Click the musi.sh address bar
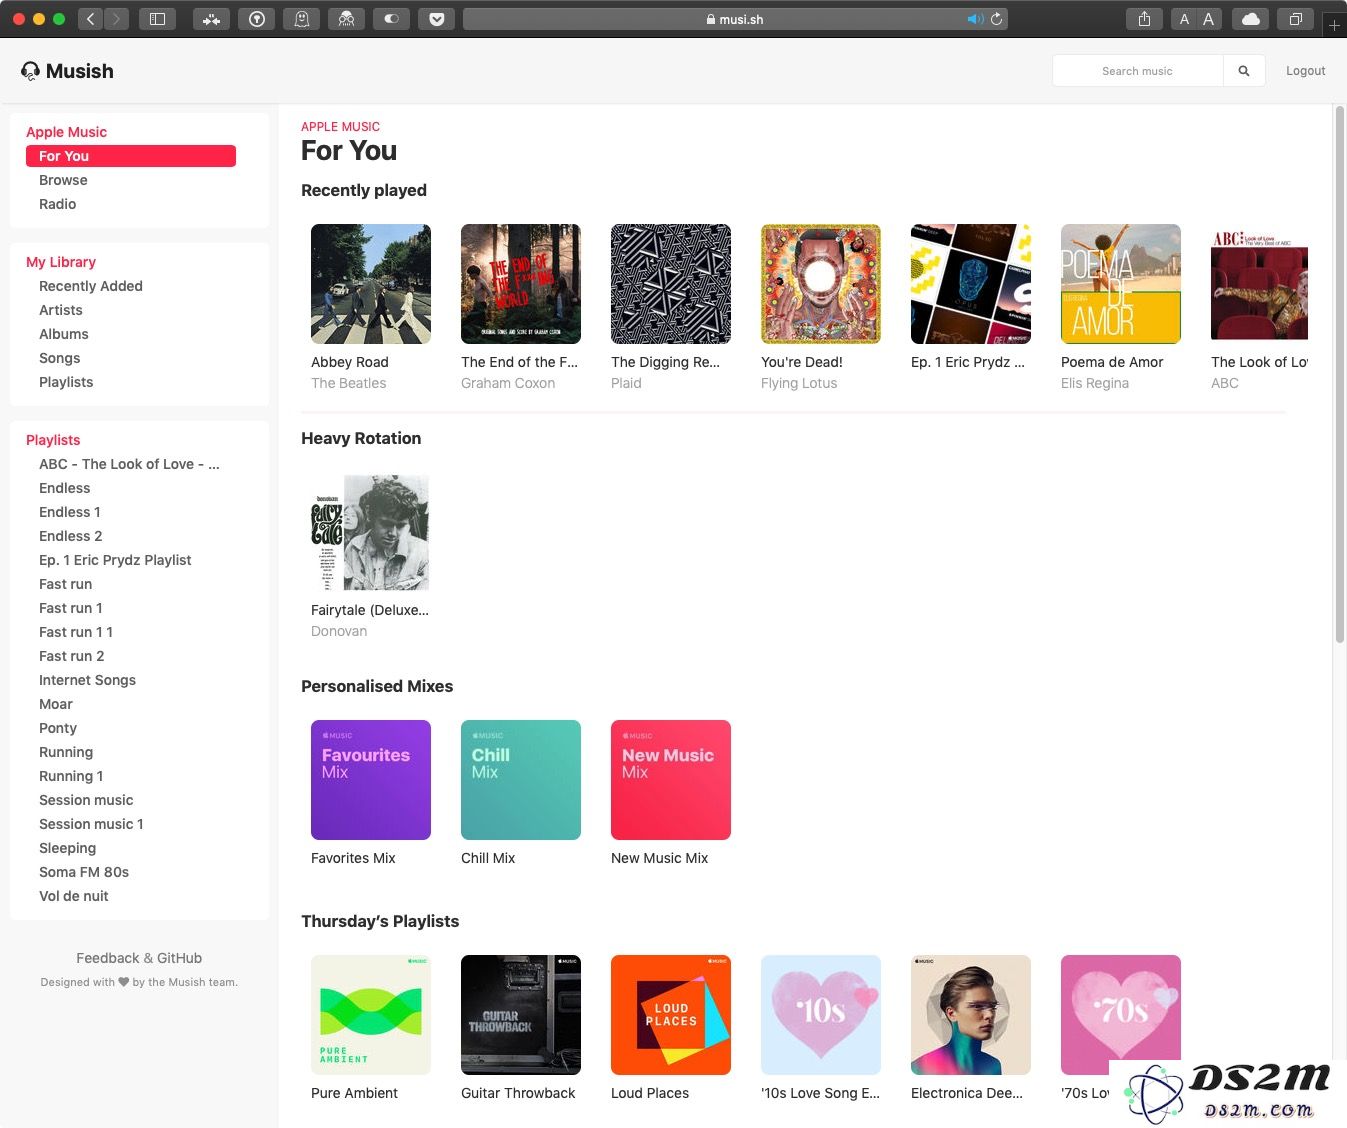This screenshot has width=1347, height=1128. tap(735, 19)
